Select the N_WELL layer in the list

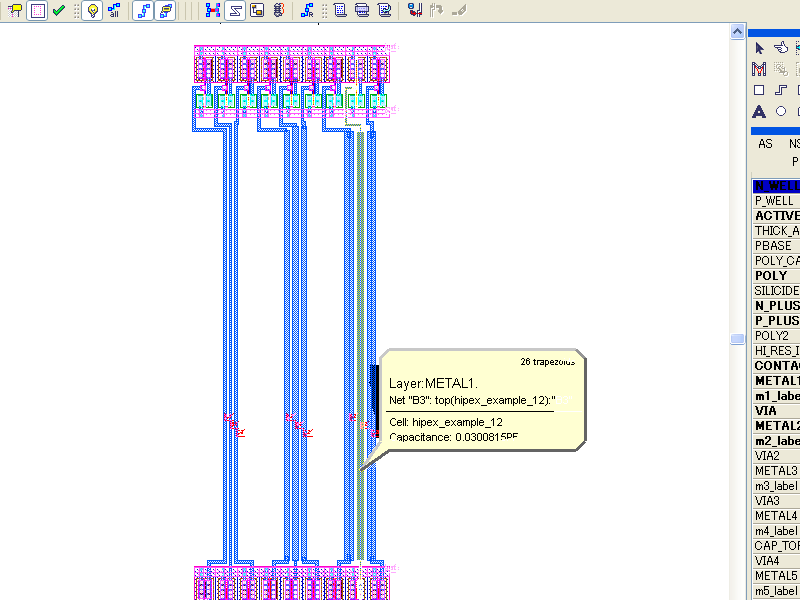[x=776, y=186]
